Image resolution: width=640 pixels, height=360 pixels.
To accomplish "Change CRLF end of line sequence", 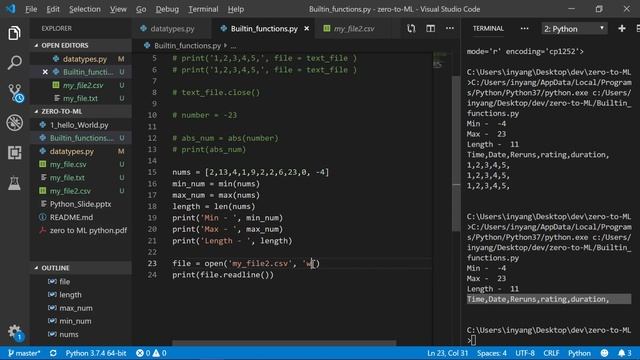I will point(551,353).
